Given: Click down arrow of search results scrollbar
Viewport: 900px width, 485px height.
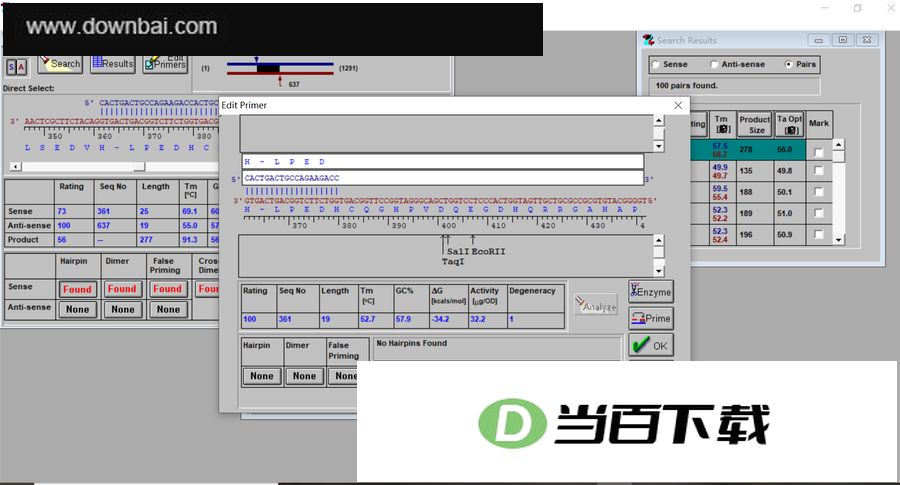Looking at the screenshot, I should point(839,239).
